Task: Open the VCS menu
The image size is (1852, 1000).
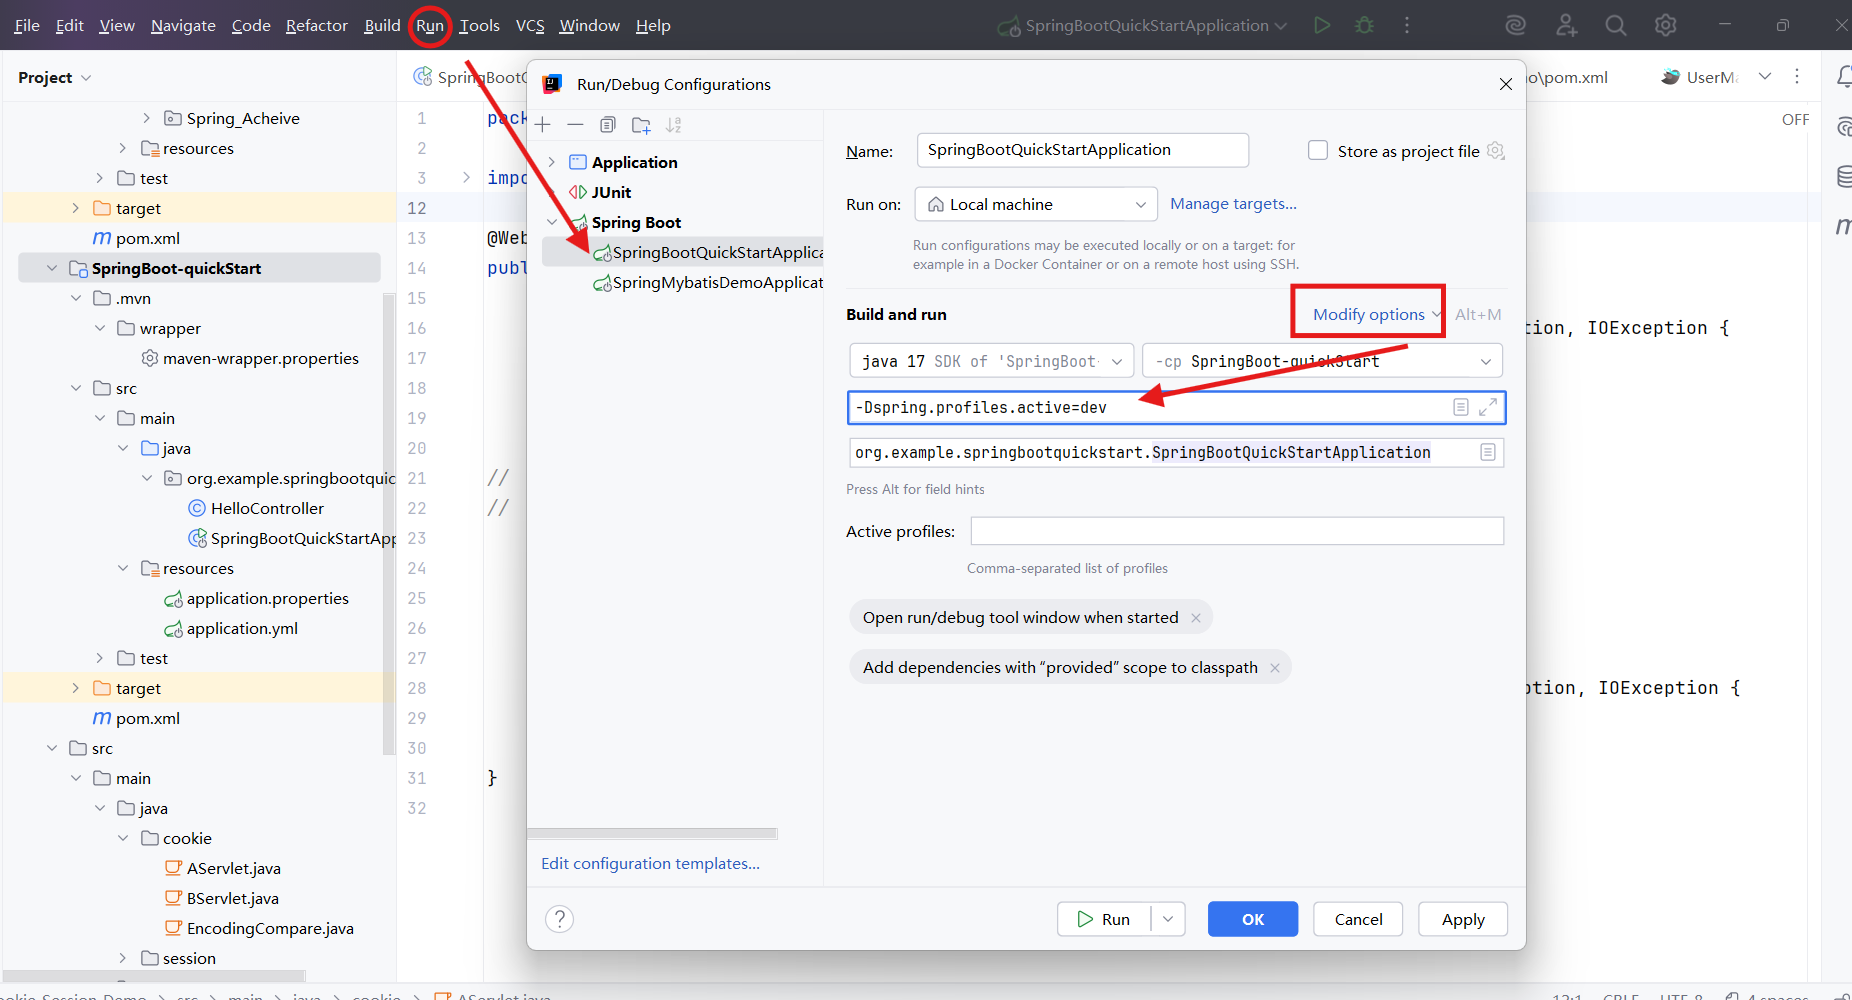Action: 530,25
